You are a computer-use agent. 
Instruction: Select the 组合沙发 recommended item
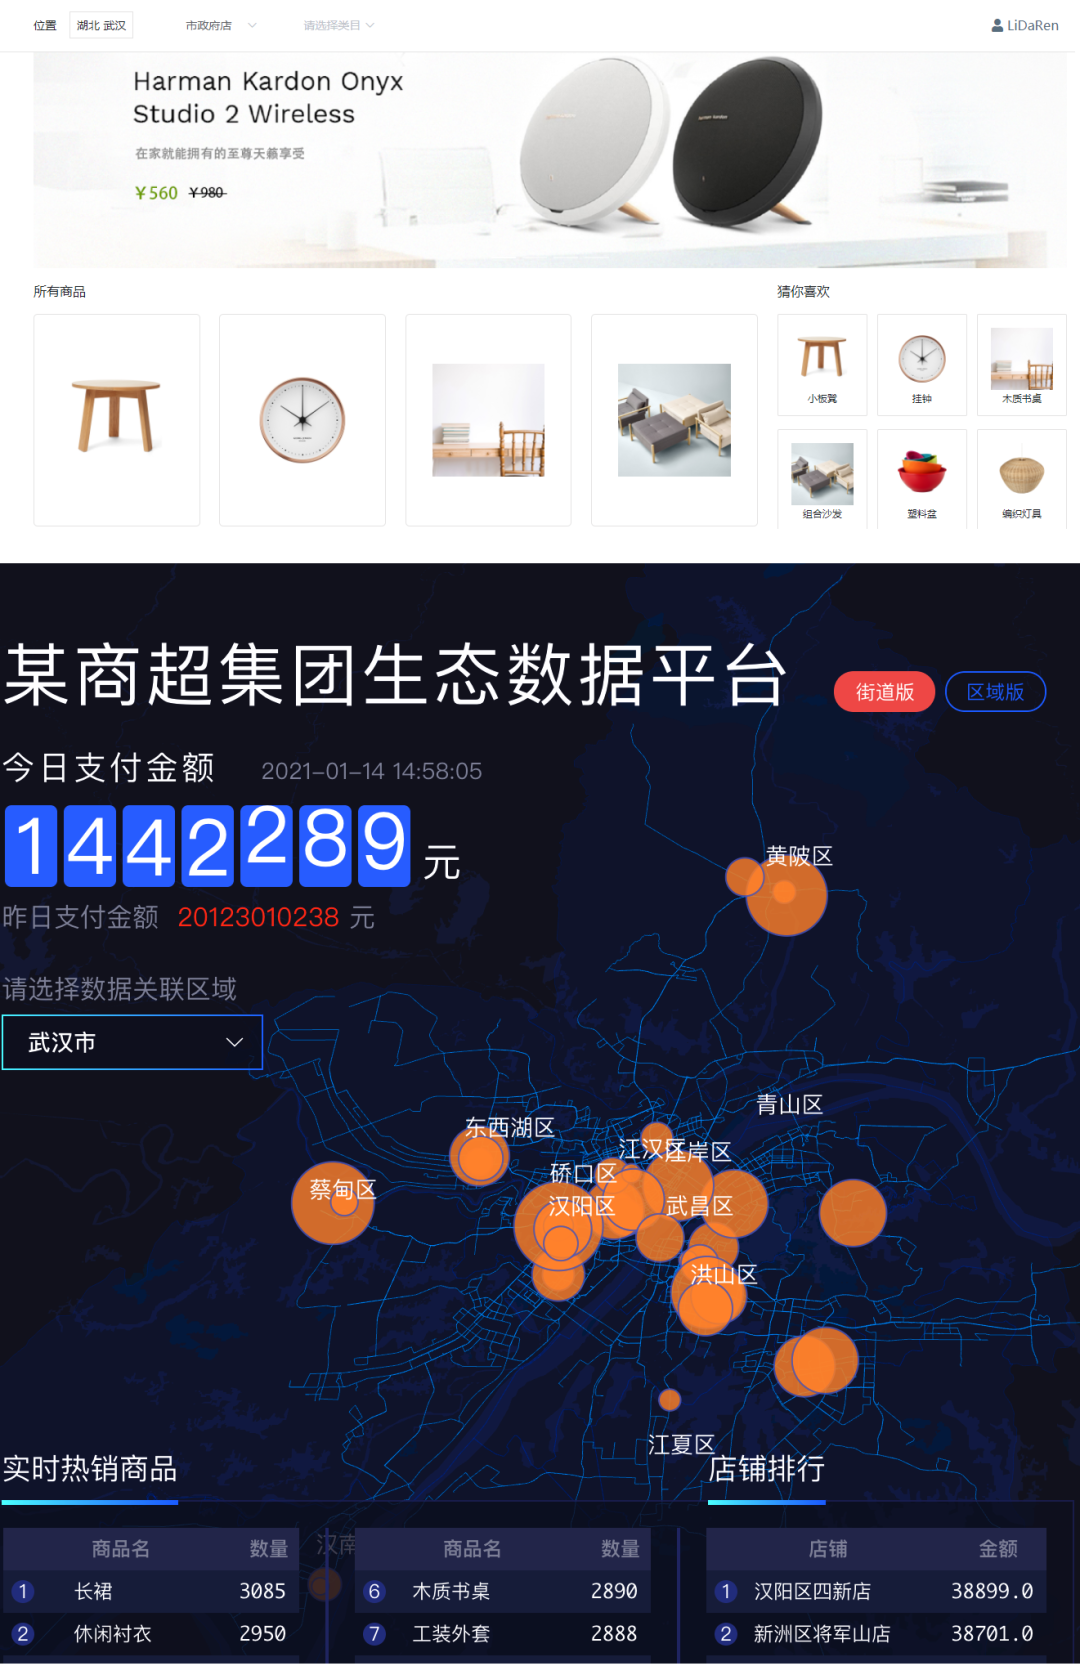point(822,478)
